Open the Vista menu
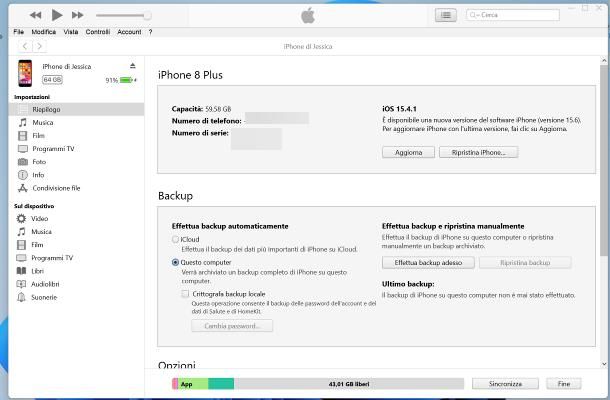The image size is (610, 400). pyautogui.click(x=71, y=32)
